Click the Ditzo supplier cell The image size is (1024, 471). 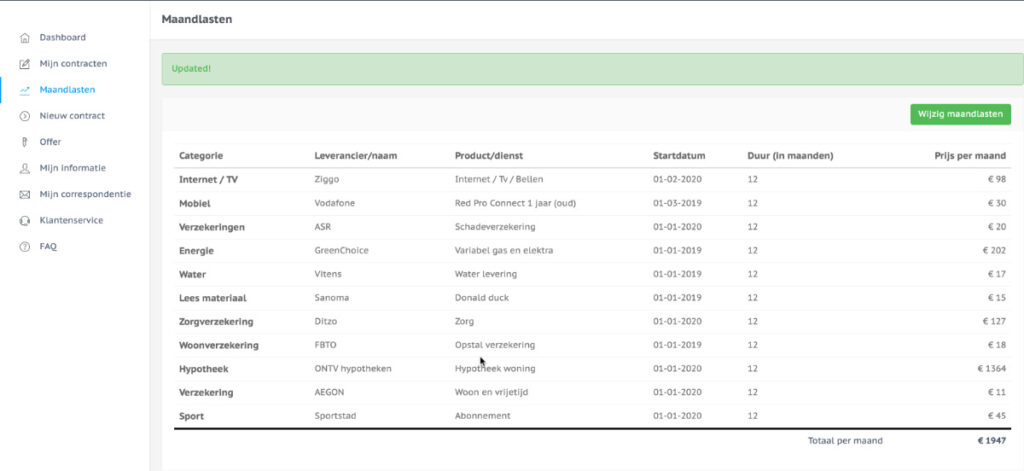point(326,322)
